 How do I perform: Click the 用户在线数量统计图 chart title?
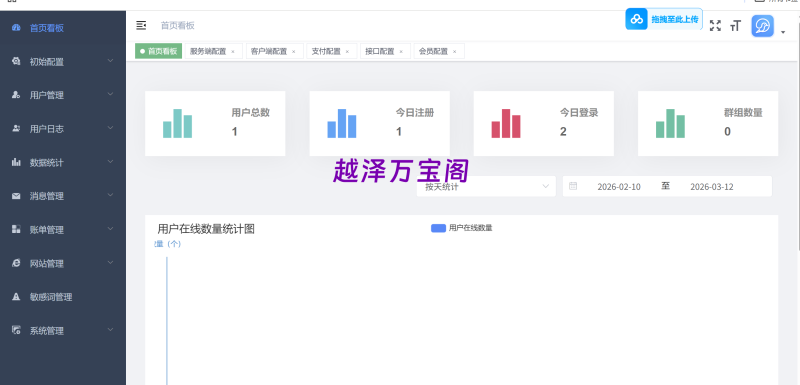point(206,229)
